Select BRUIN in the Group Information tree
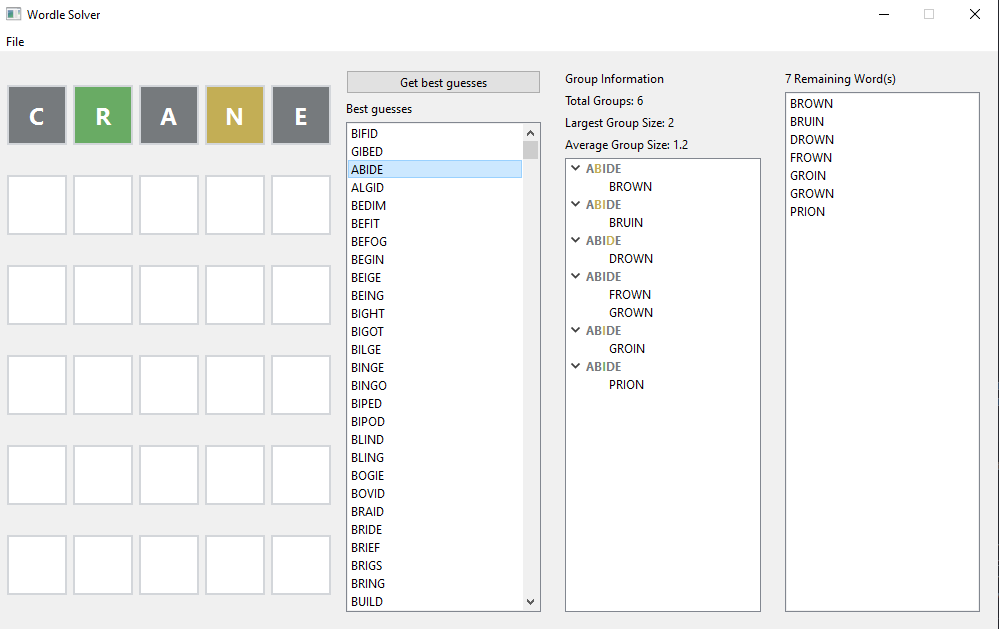The height and width of the screenshot is (629, 999). click(x=626, y=222)
